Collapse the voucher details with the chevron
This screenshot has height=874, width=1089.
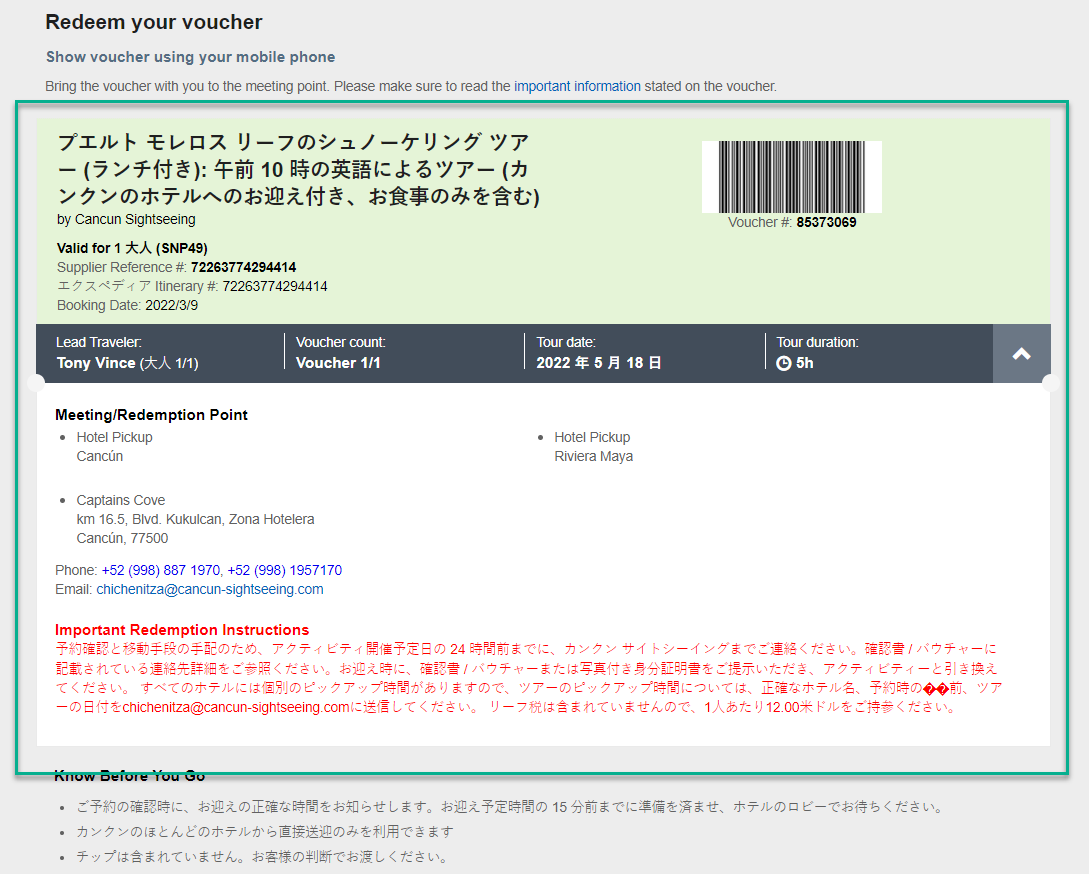(1021, 354)
